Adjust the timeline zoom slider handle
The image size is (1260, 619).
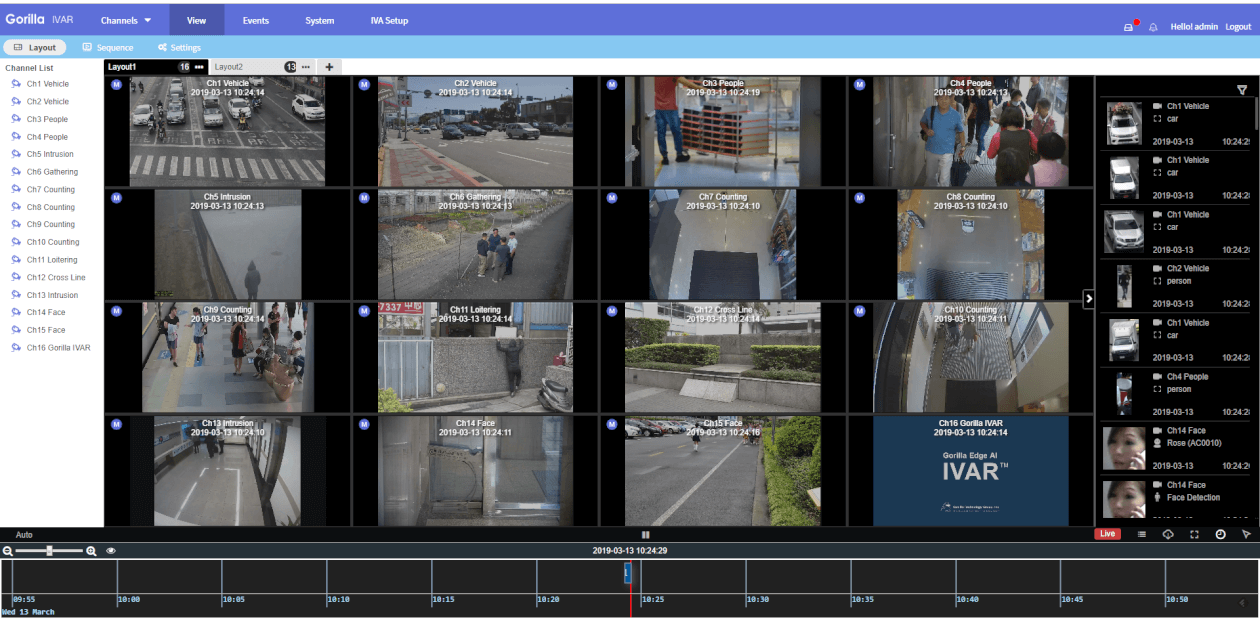tap(49, 551)
